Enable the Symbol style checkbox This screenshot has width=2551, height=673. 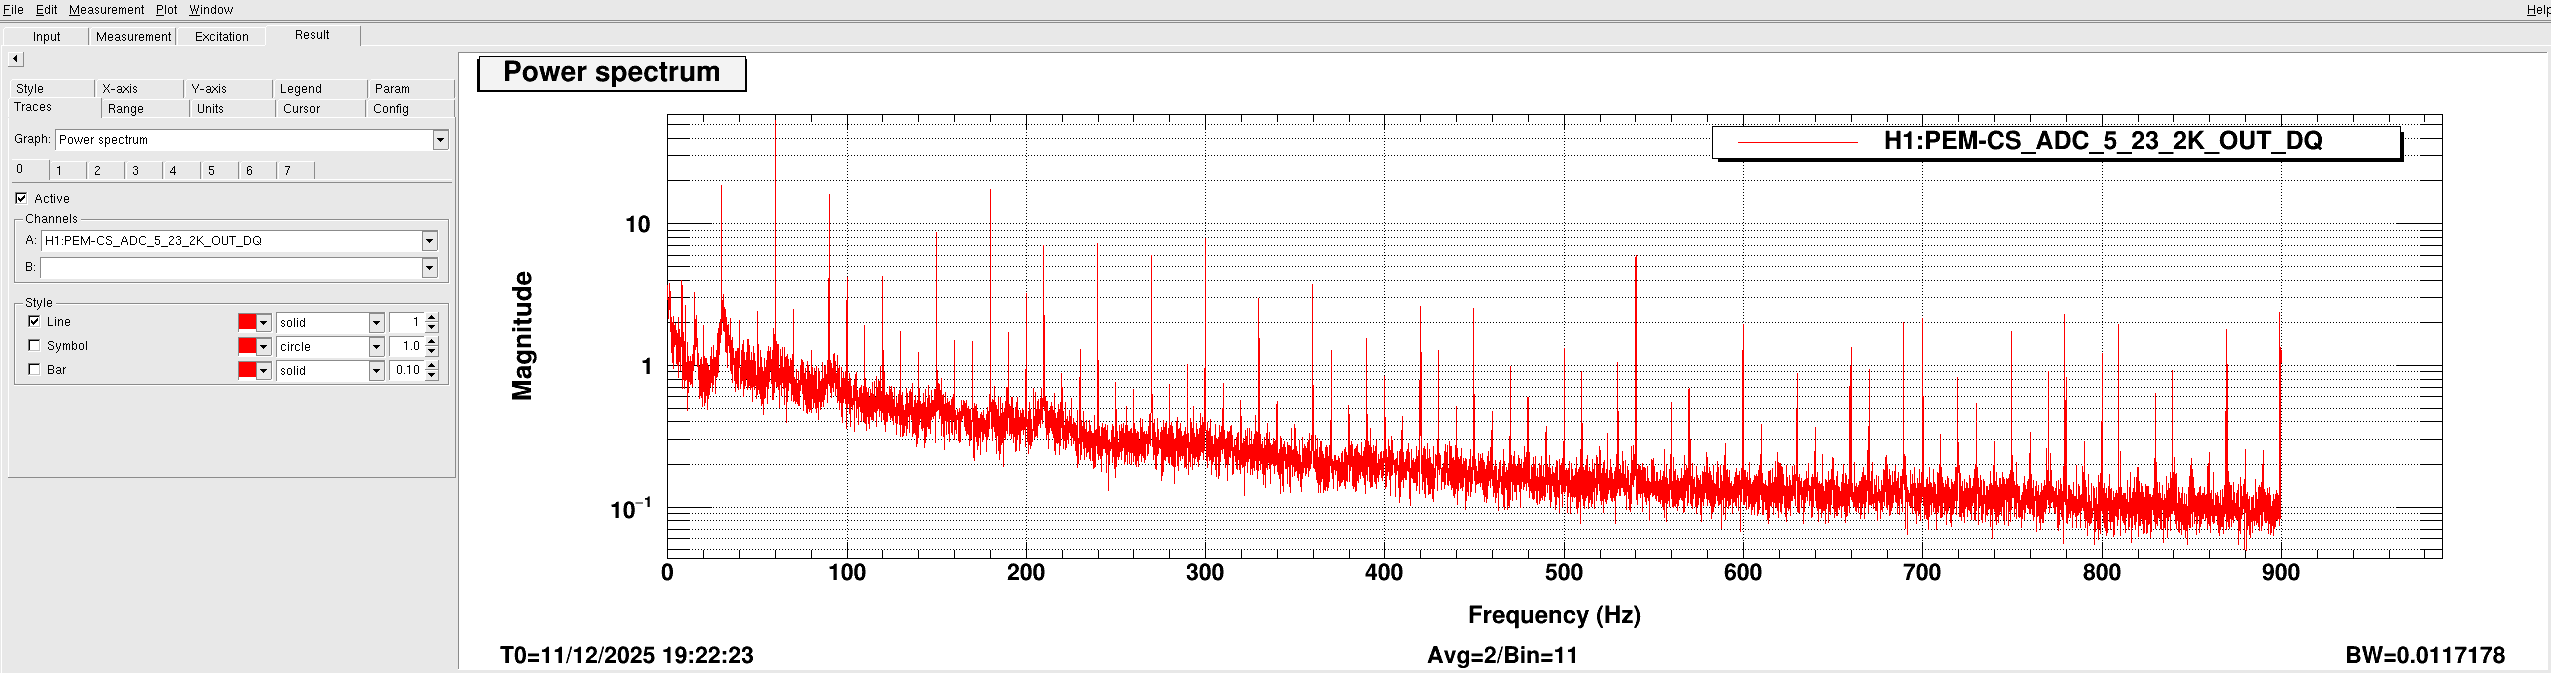click(x=34, y=345)
